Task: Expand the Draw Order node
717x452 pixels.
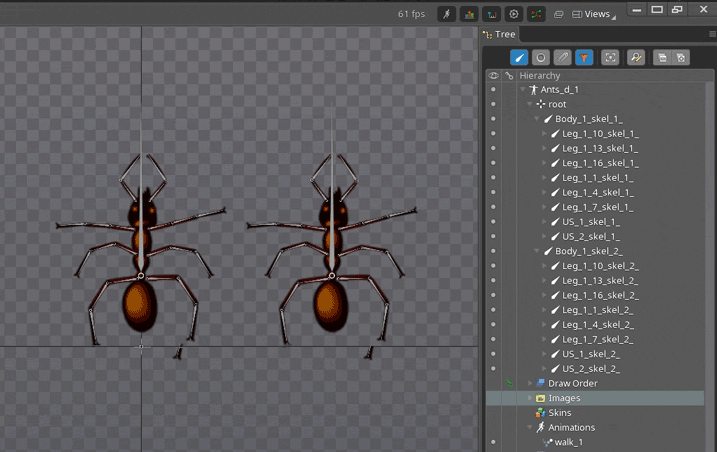Action: (x=530, y=383)
